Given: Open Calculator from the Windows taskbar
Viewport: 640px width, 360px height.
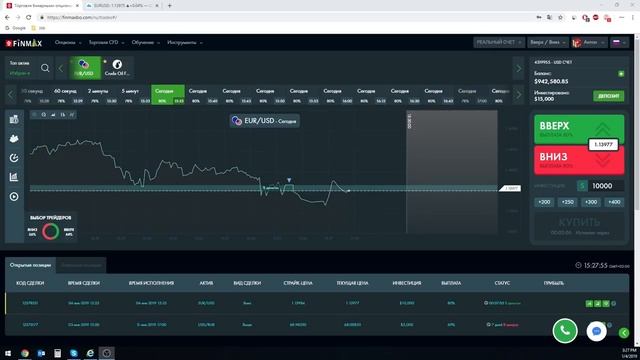Looking at the screenshot, I should click(x=58, y=353).
